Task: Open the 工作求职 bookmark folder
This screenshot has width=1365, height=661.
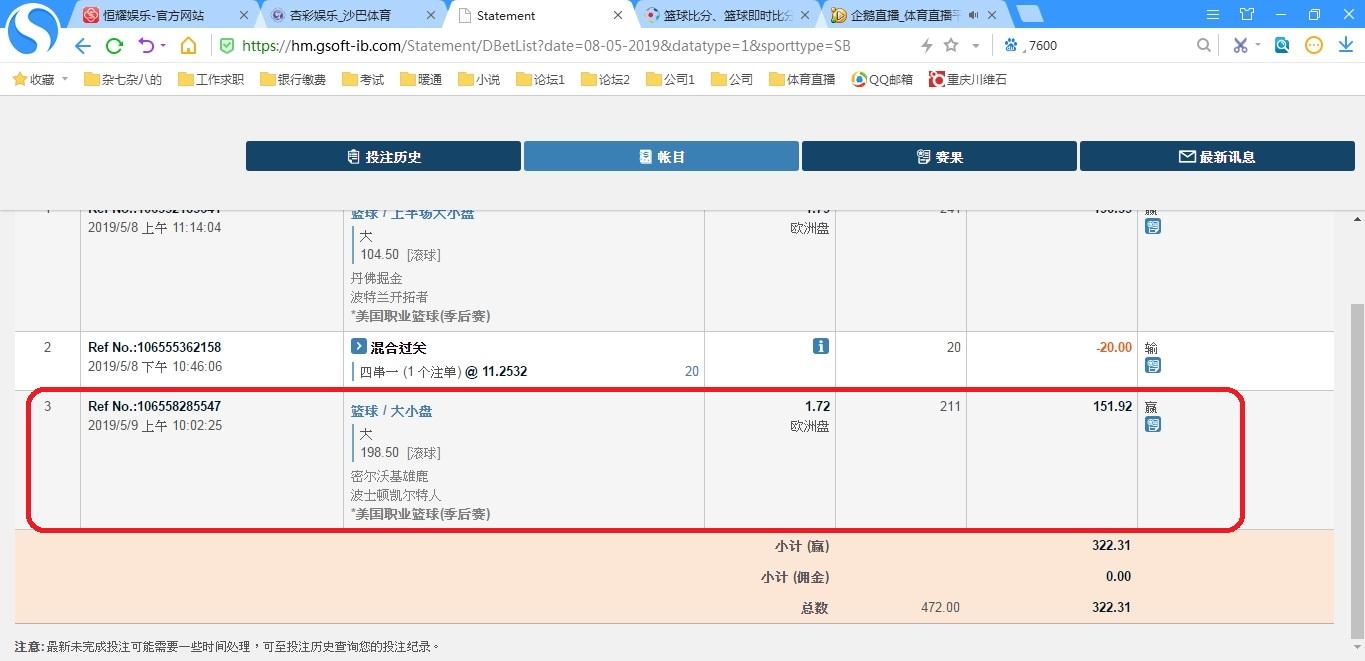Action: (x=210, y=79)
